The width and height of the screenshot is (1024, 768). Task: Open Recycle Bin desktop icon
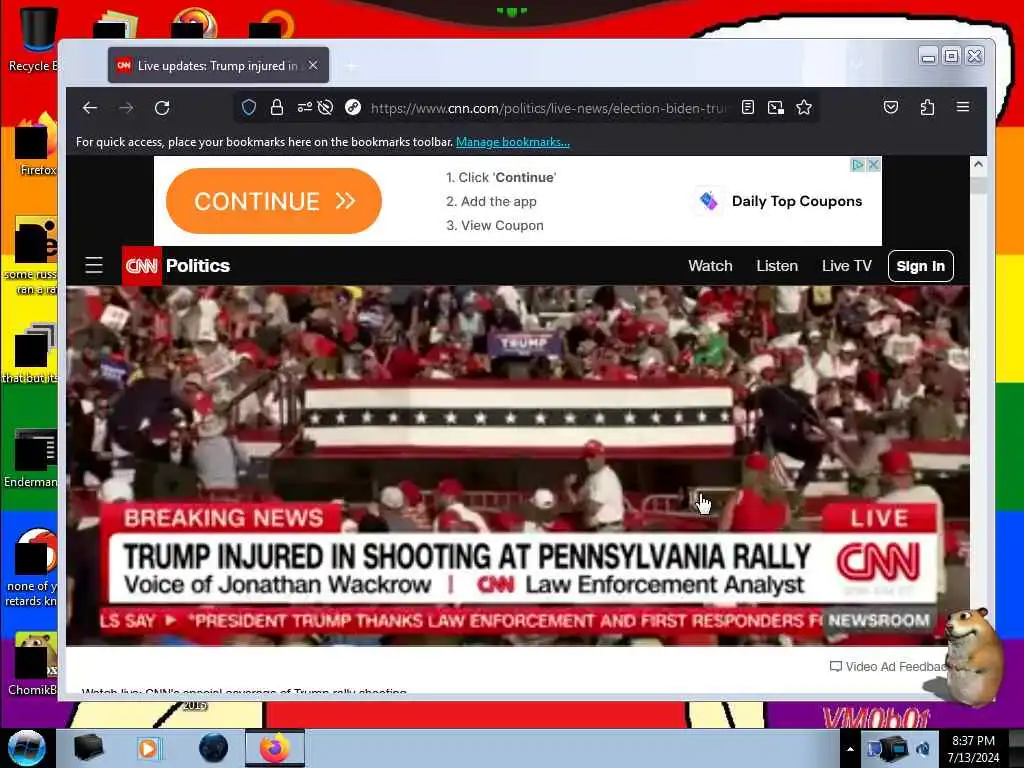point(32,39)
